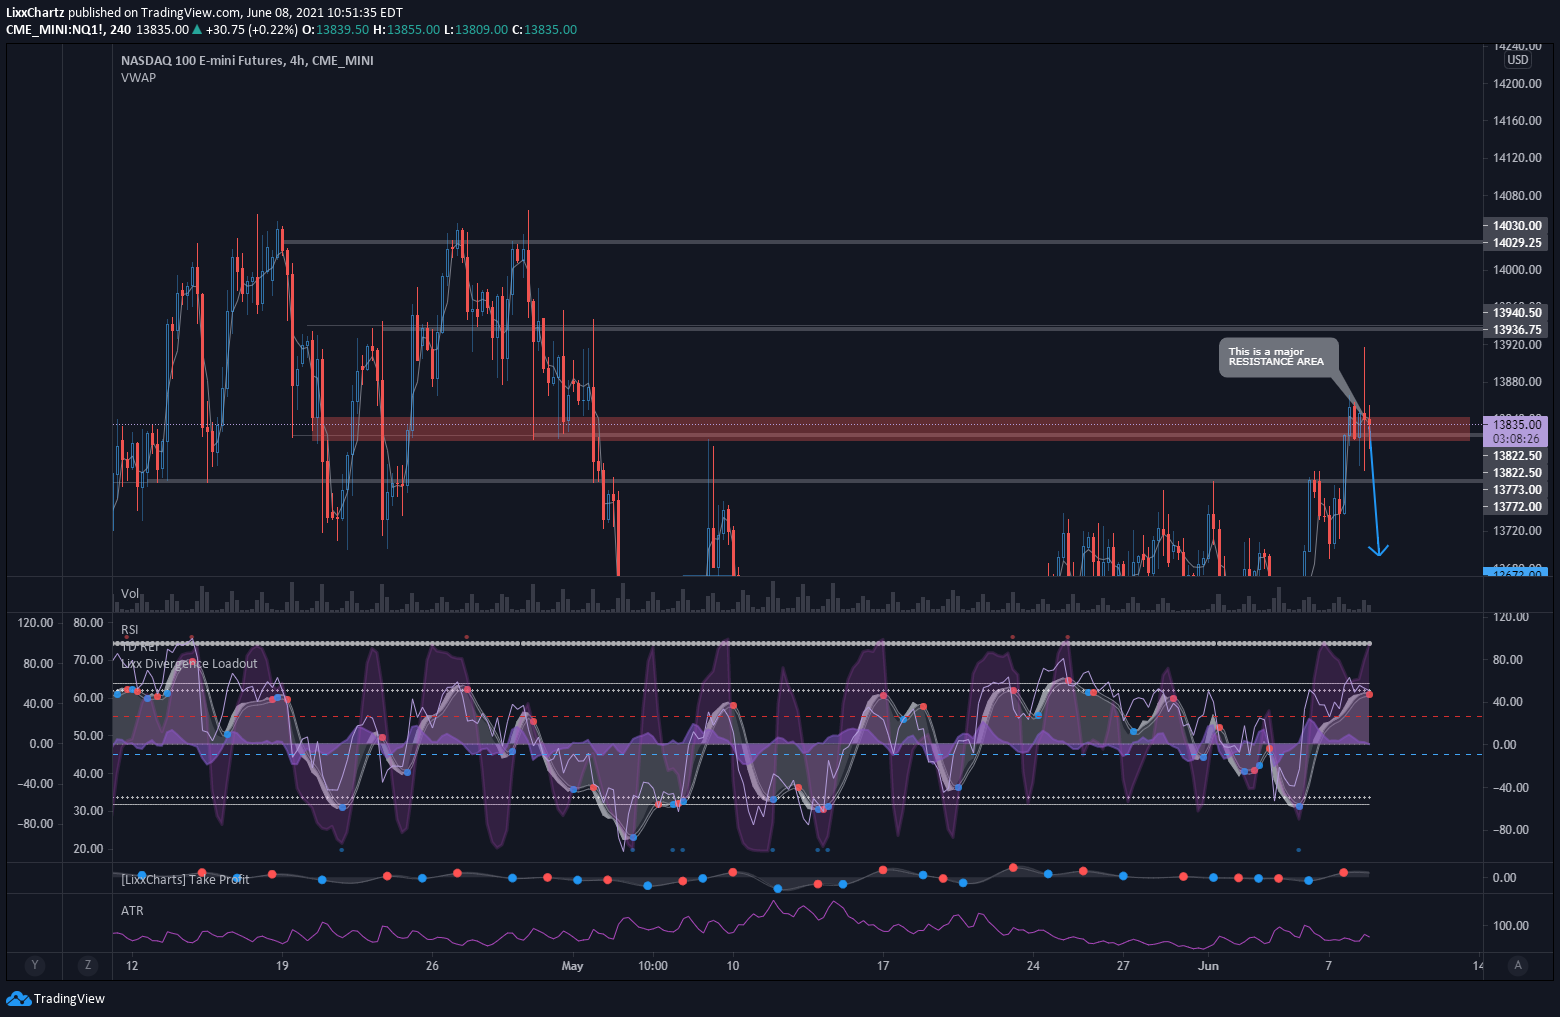The width and height of the screenshot is (1560, 1017).
Task: Click the Jun label on time axis
Action: pyautogui.click(x=1209, y=966)
